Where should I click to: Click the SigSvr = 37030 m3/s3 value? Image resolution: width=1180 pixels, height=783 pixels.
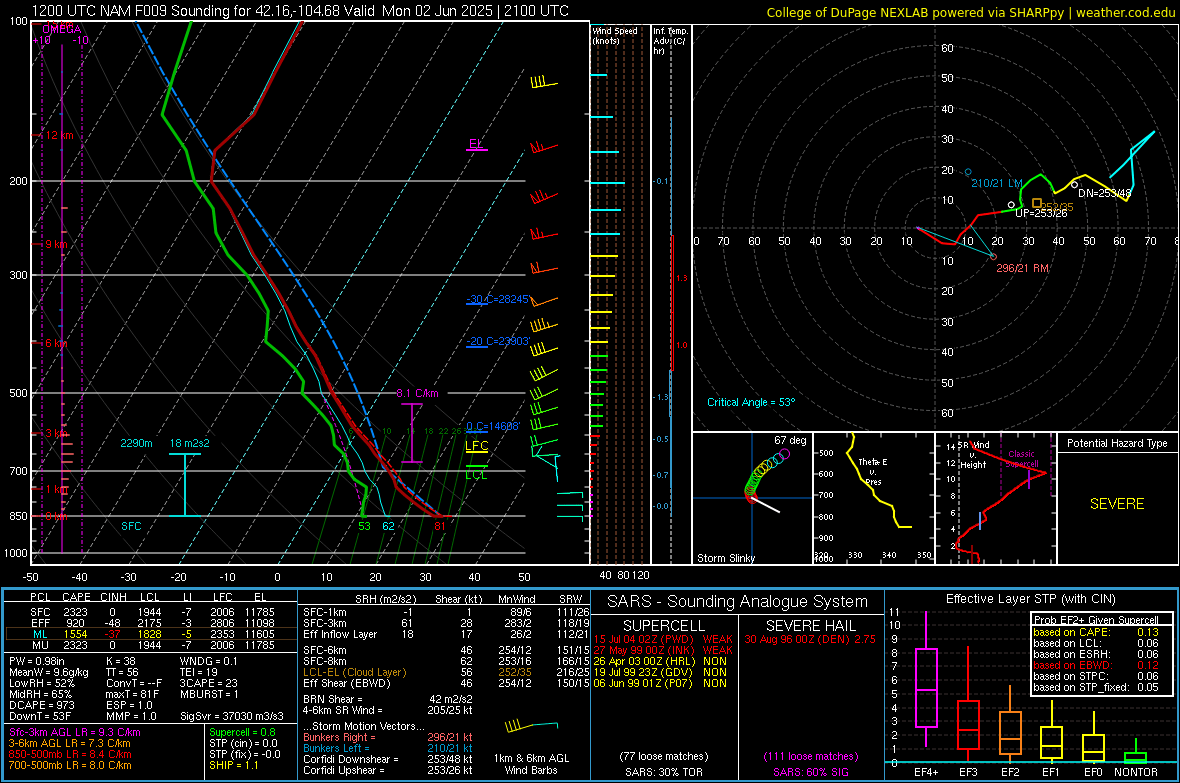click(x=232, y=716)
